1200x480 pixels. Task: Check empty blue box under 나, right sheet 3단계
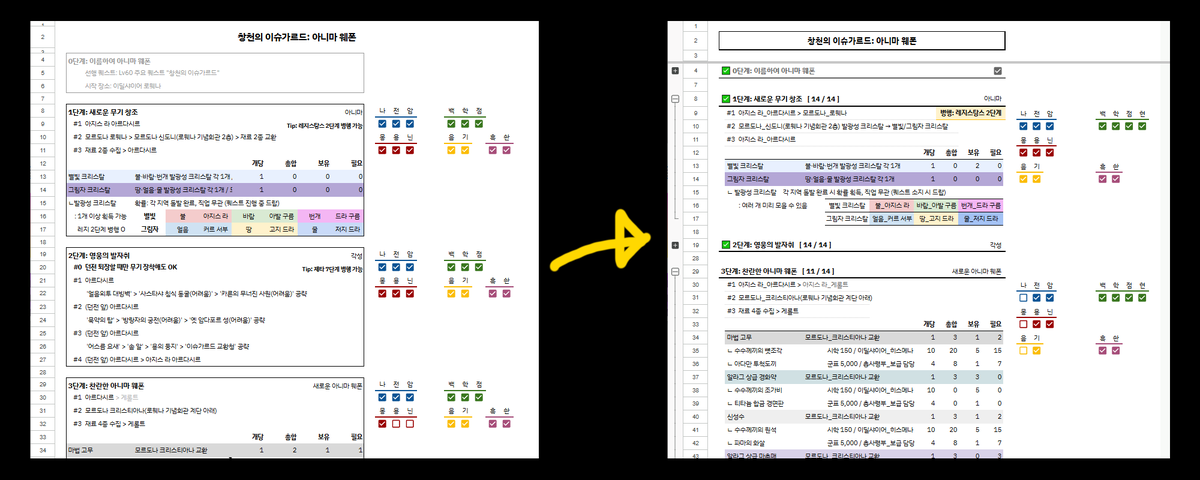[x=1022, y=298]
